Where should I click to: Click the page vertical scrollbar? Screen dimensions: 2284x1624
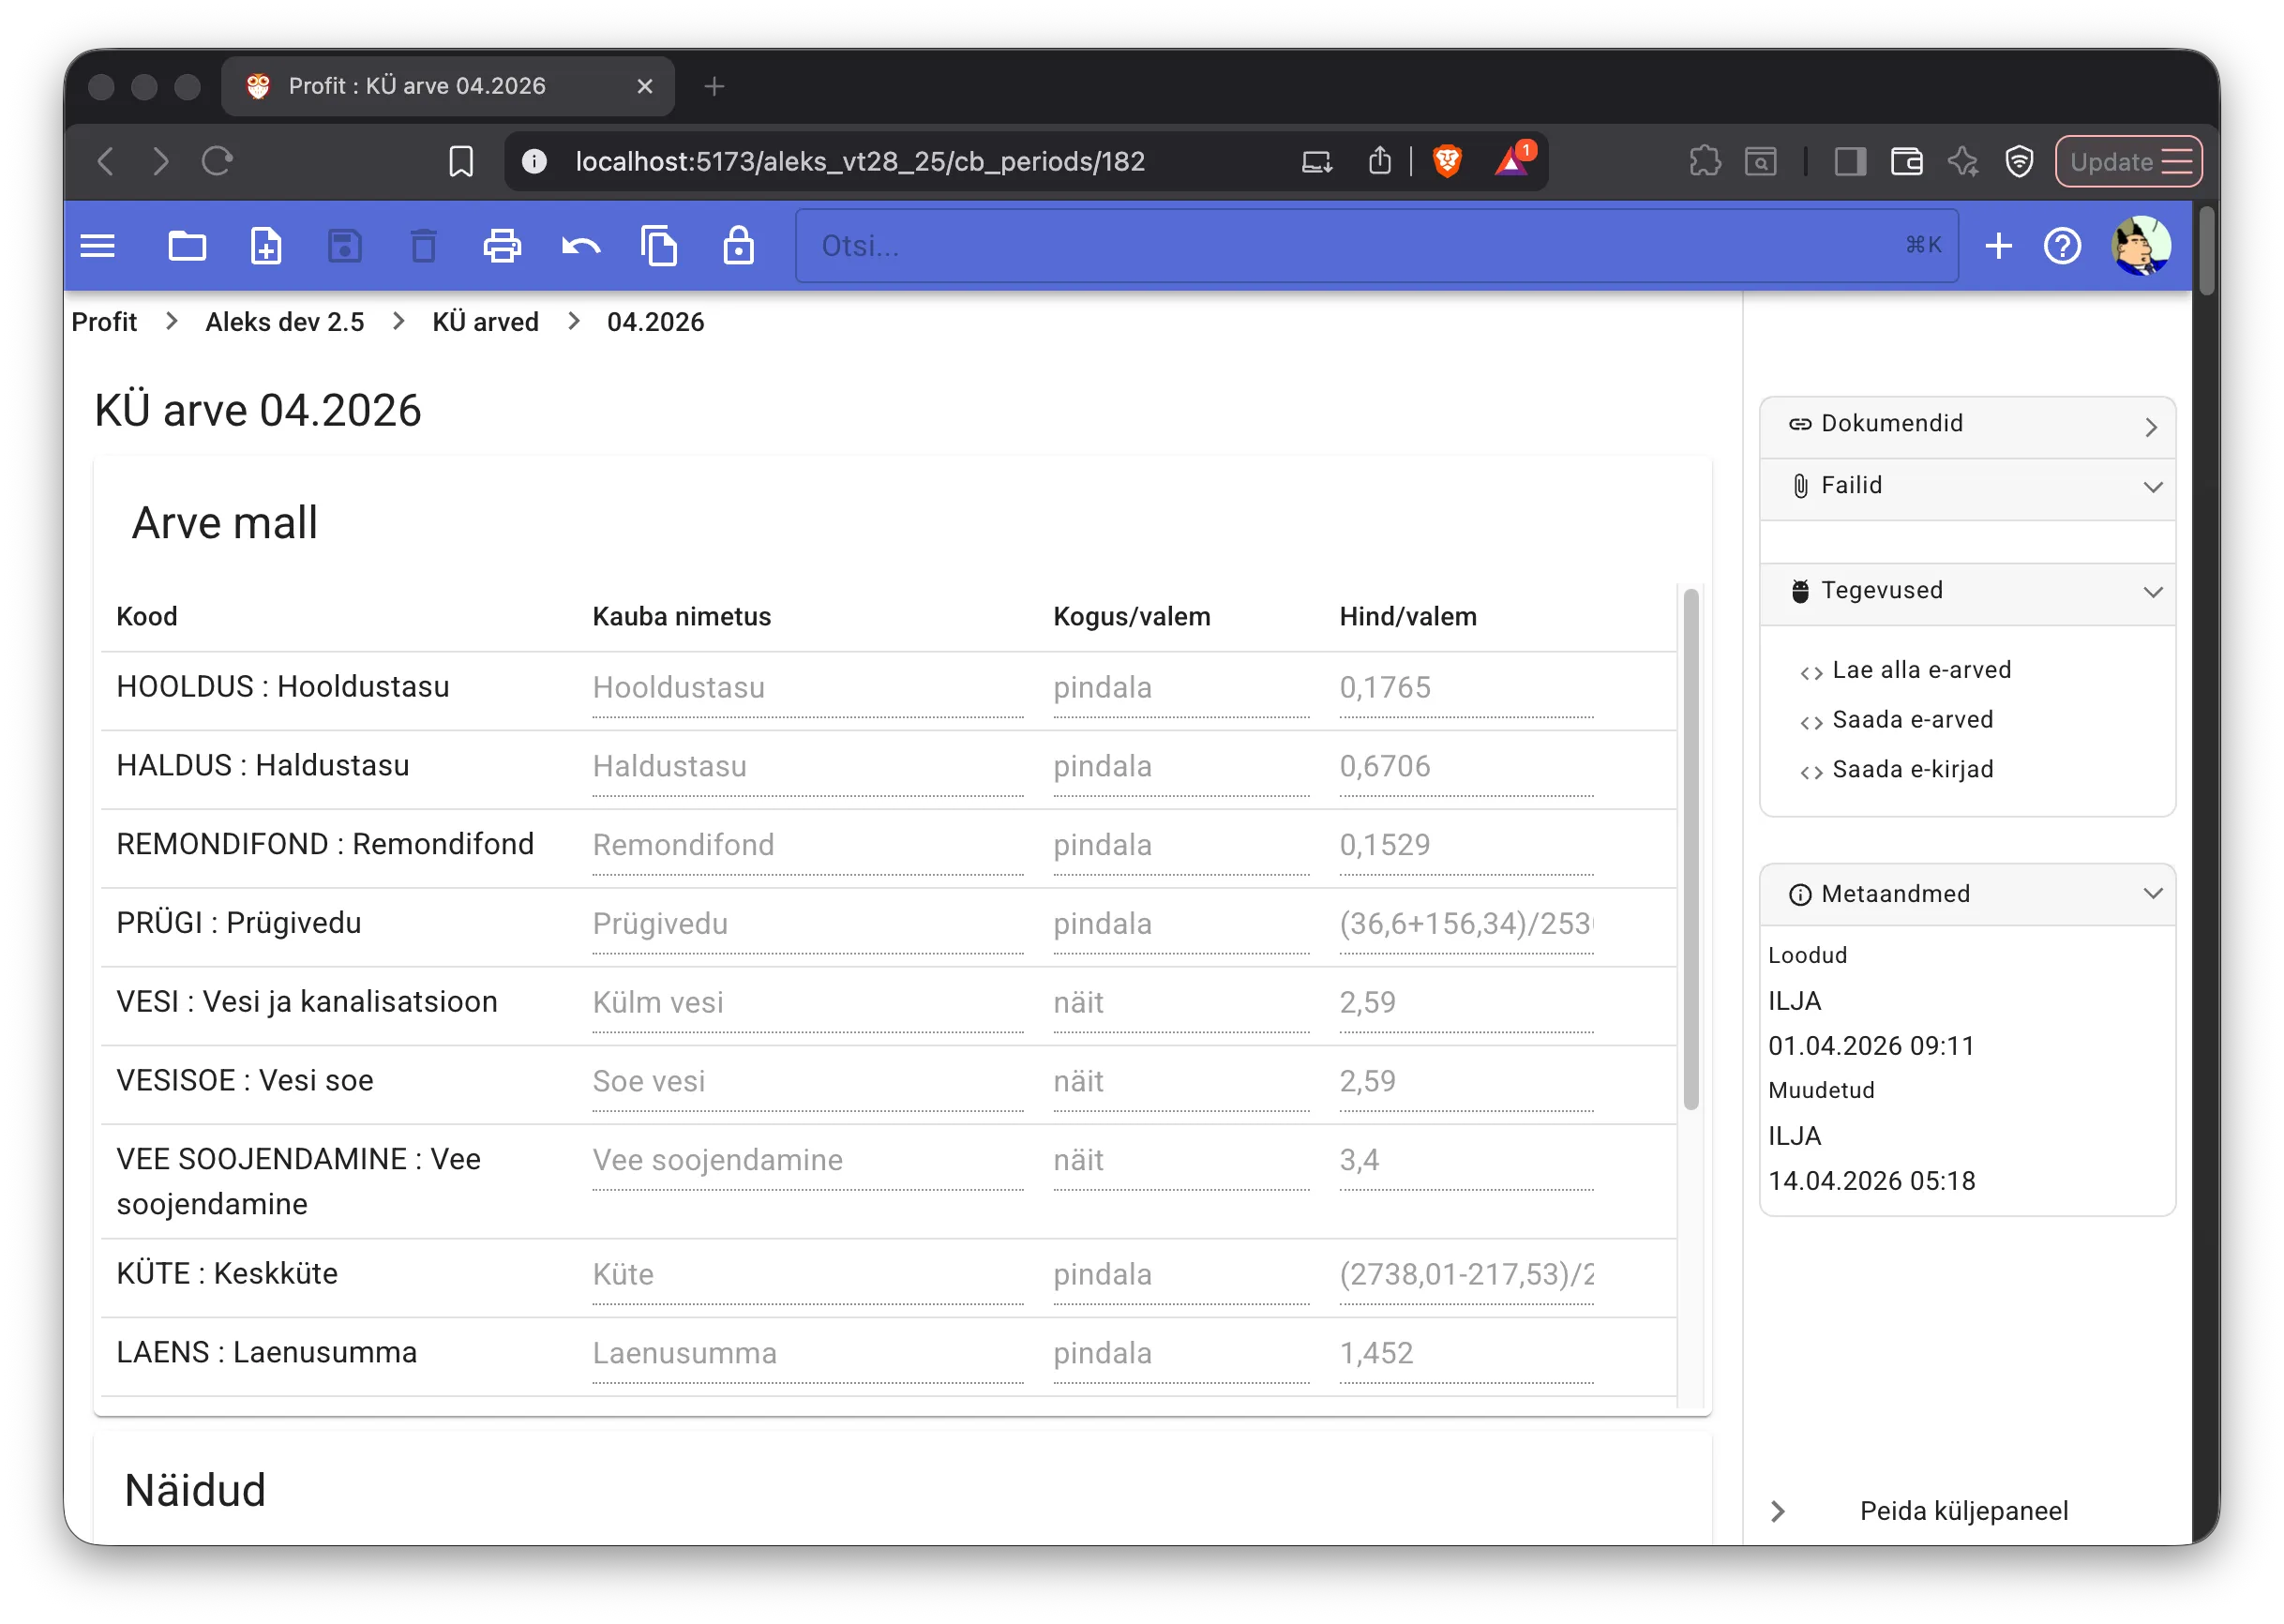click(x=2206, y=250)
